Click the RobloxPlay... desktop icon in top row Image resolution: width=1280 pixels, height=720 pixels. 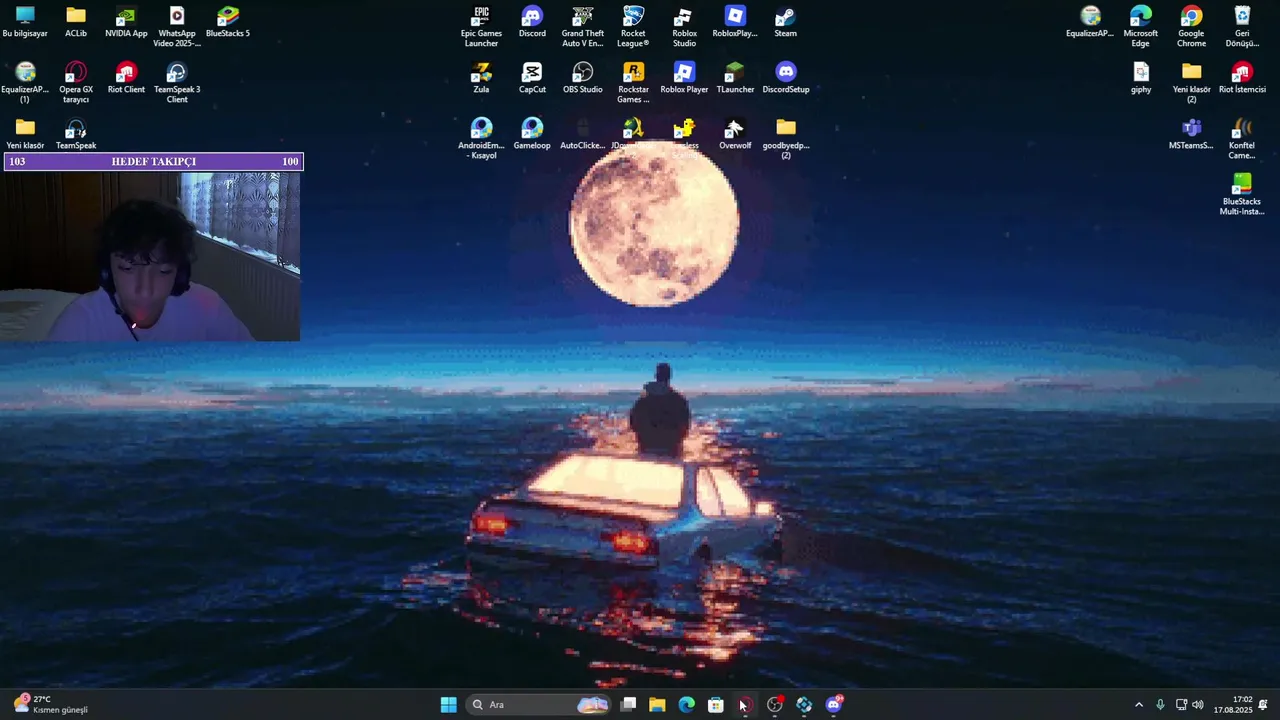pyautogui.click(x=735, y=22)
